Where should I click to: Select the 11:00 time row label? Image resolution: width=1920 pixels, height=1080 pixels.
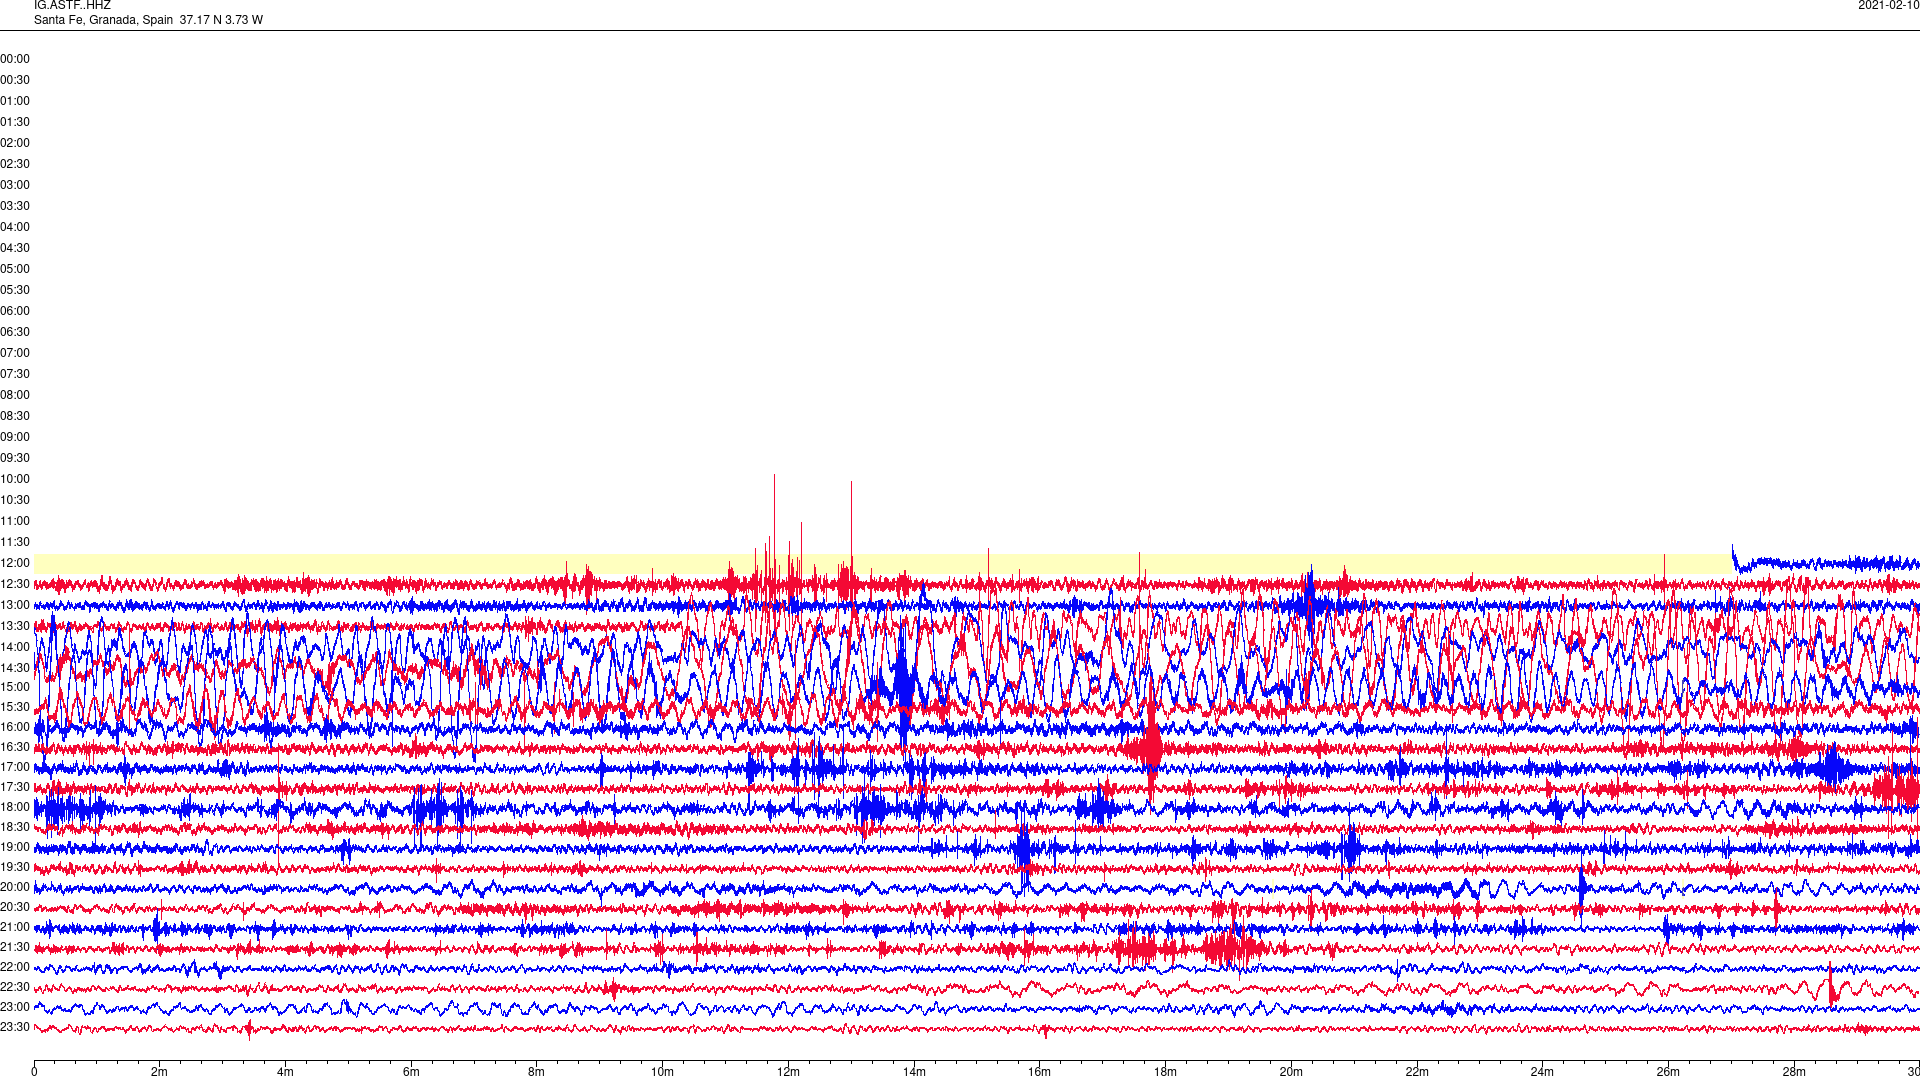coord(15,521)
